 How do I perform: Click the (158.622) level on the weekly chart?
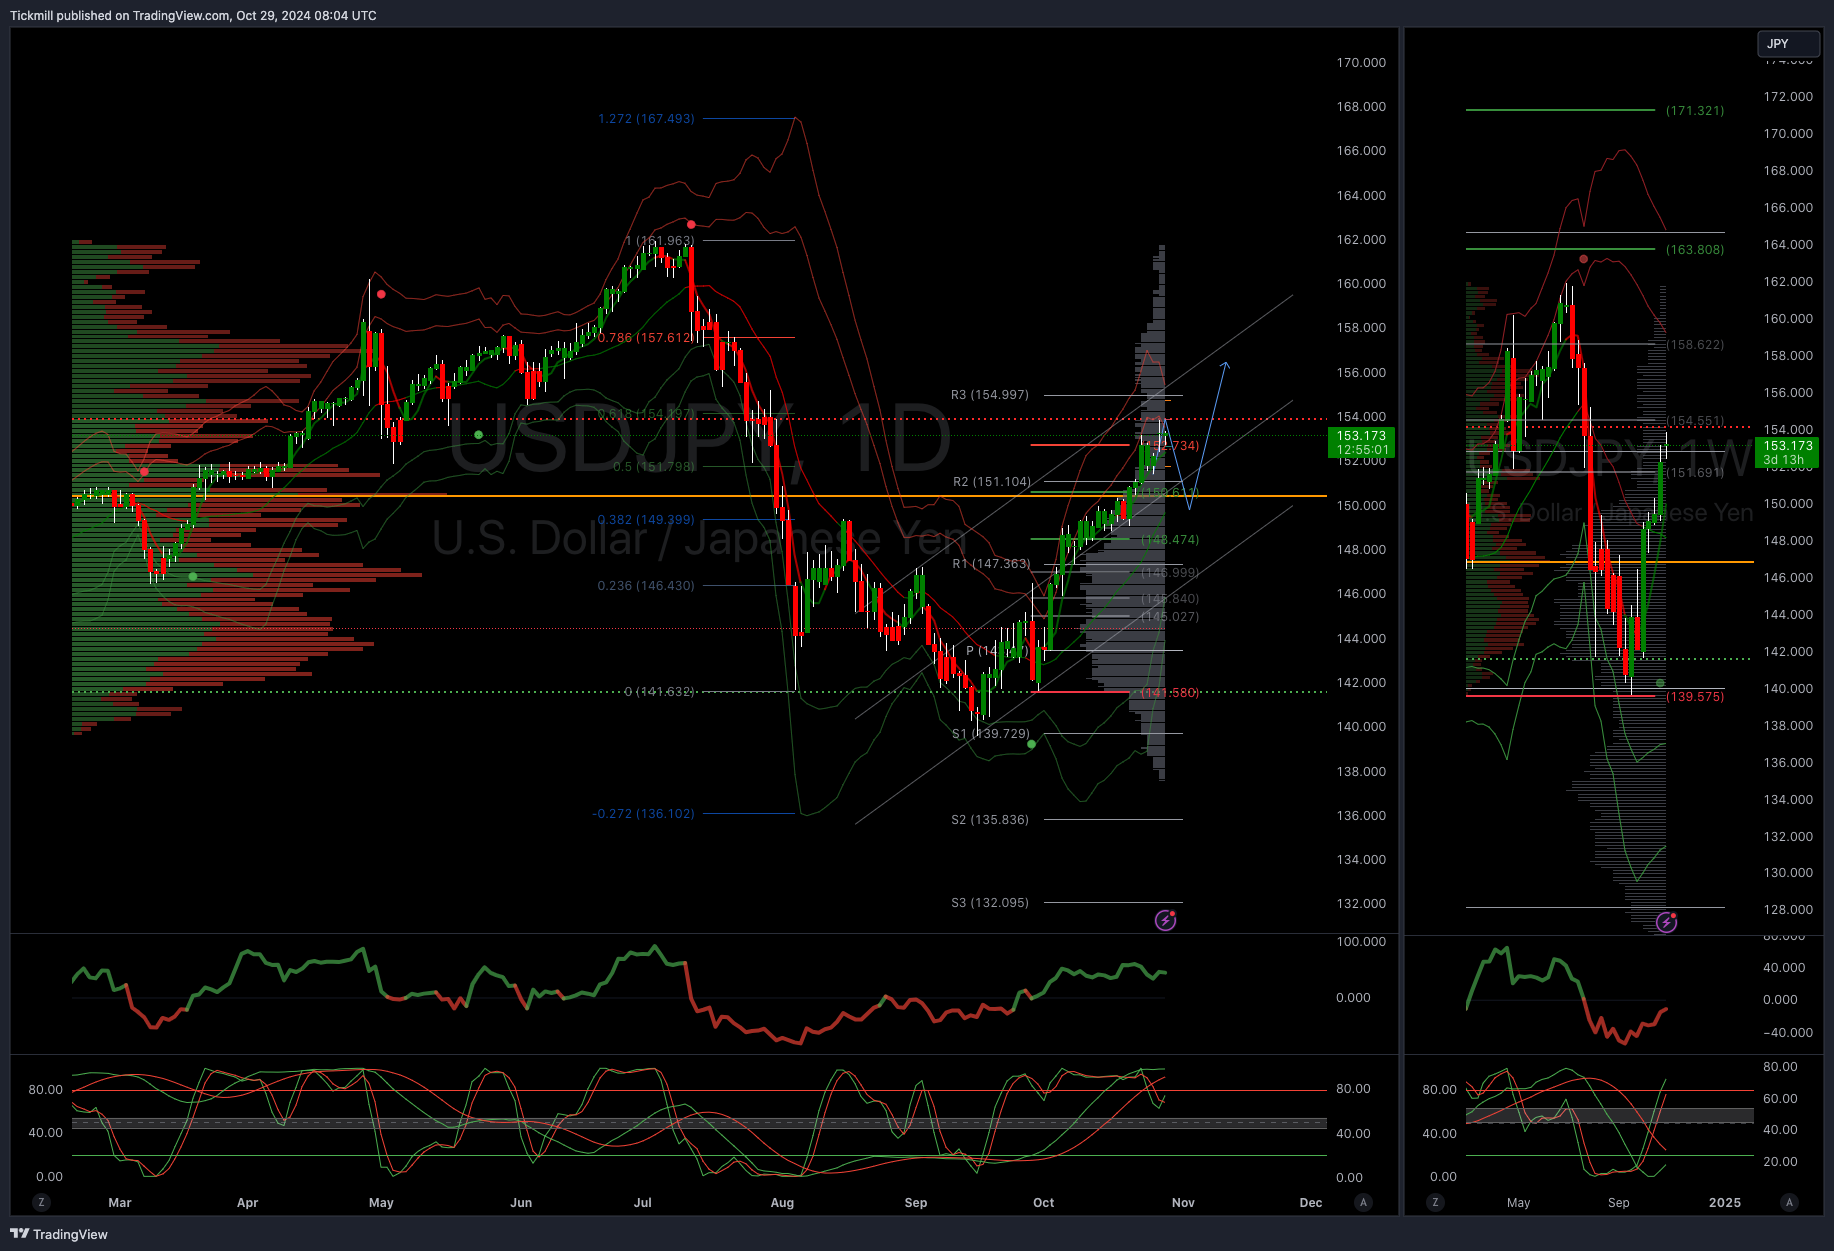(1695, 345)
